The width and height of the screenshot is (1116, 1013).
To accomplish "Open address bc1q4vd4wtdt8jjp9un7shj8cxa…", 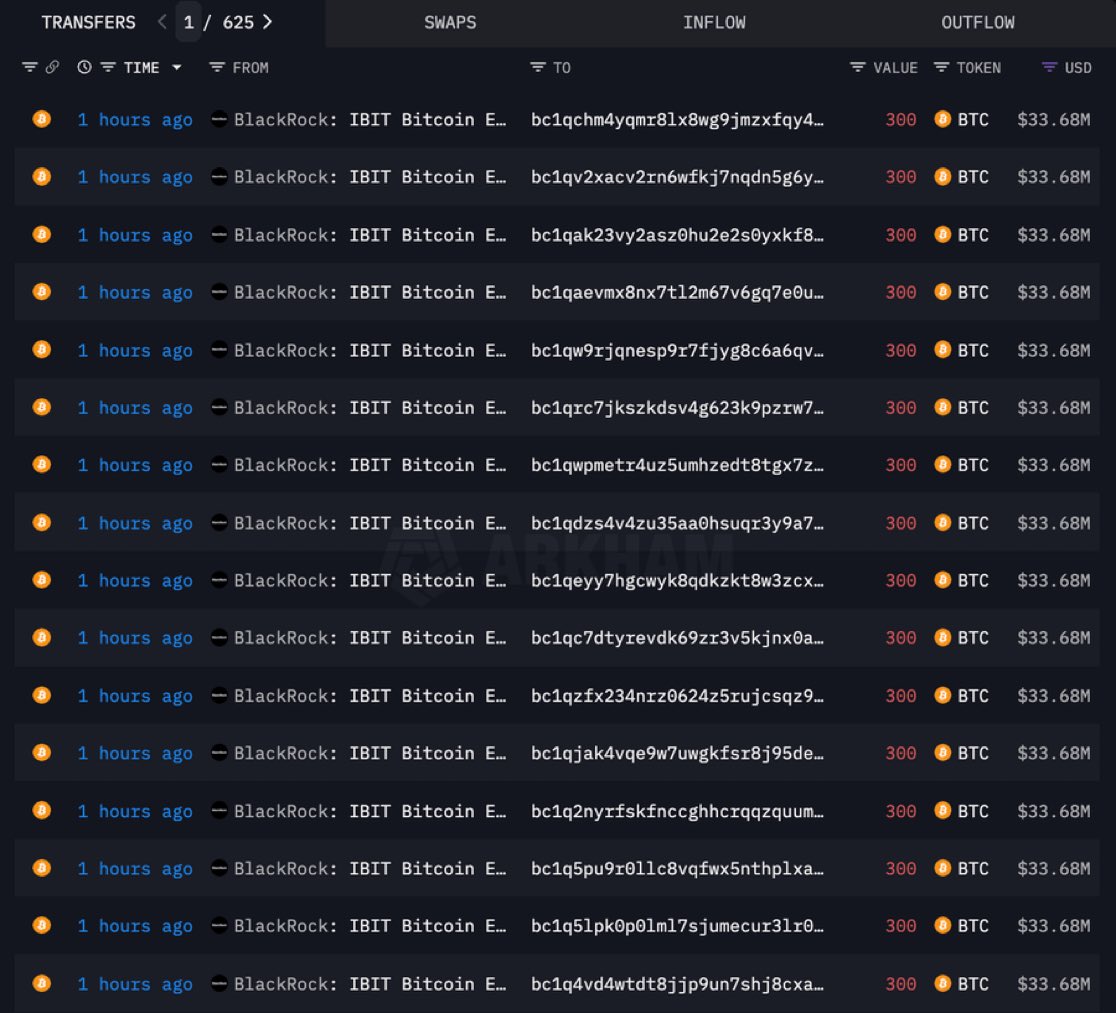I will [x=677, y=984].
